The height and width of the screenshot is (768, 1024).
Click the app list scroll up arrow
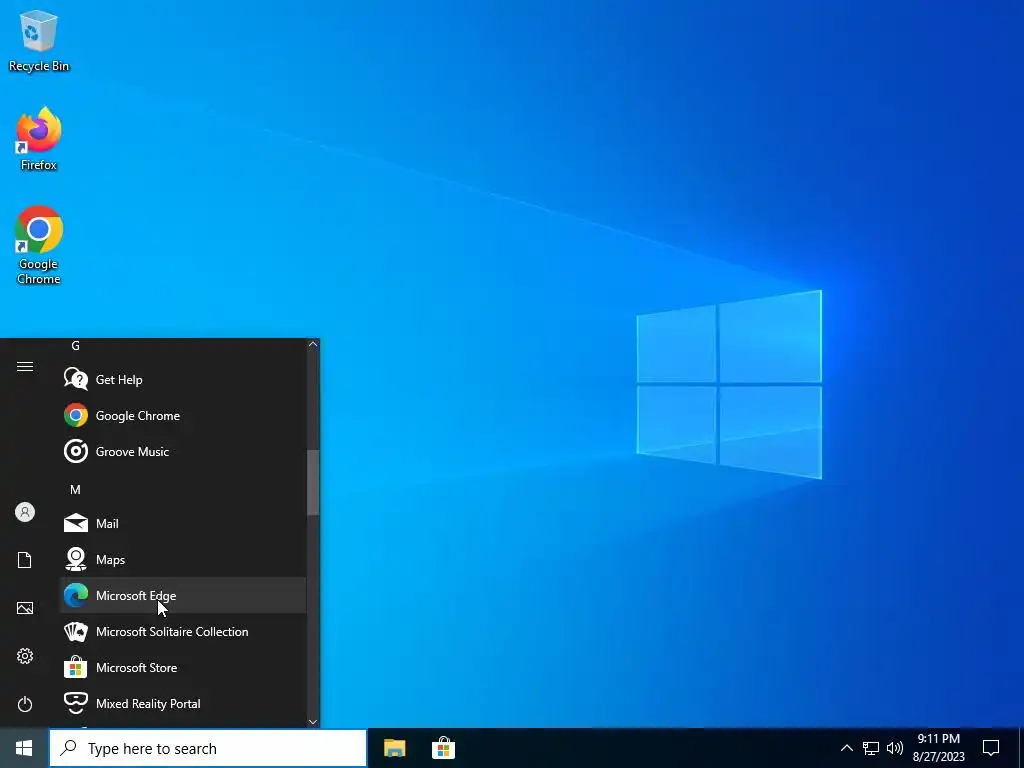tap(313, 344)
